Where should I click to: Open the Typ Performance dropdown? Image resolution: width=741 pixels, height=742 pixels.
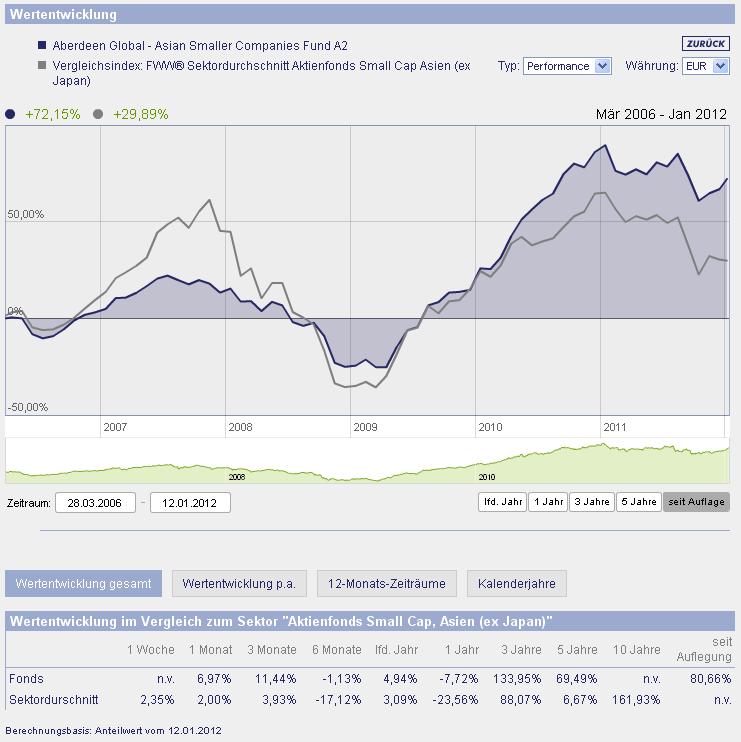tap(566, 66)
